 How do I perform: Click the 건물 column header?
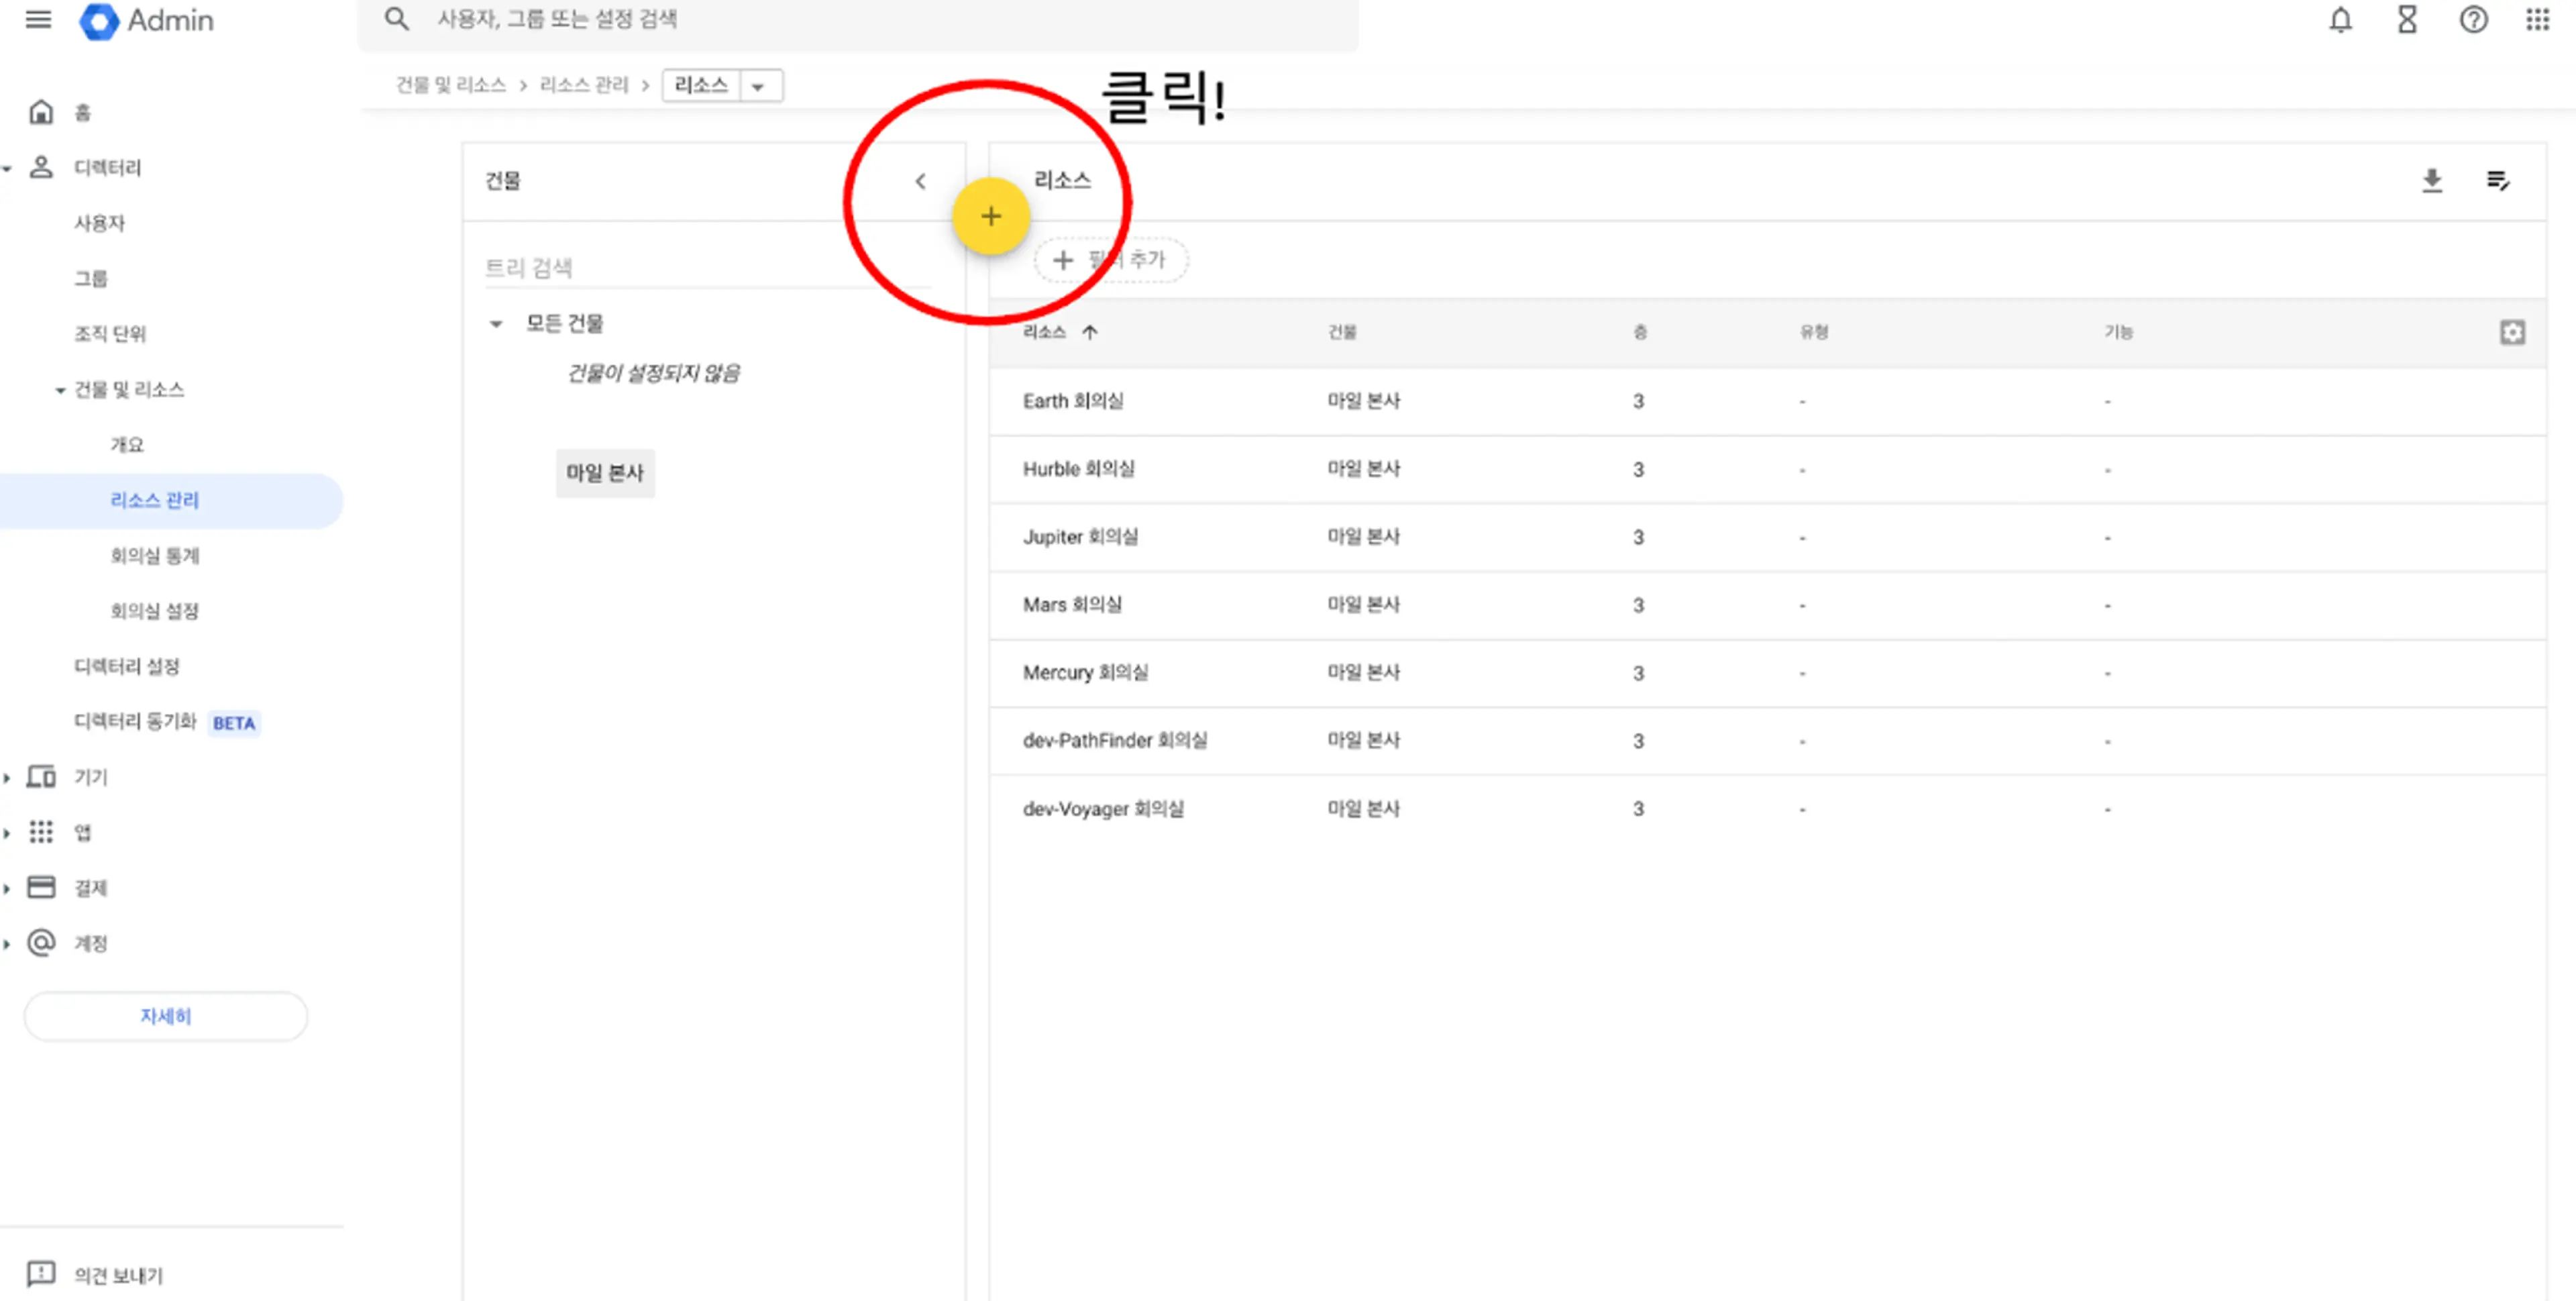coord(1341,332)
